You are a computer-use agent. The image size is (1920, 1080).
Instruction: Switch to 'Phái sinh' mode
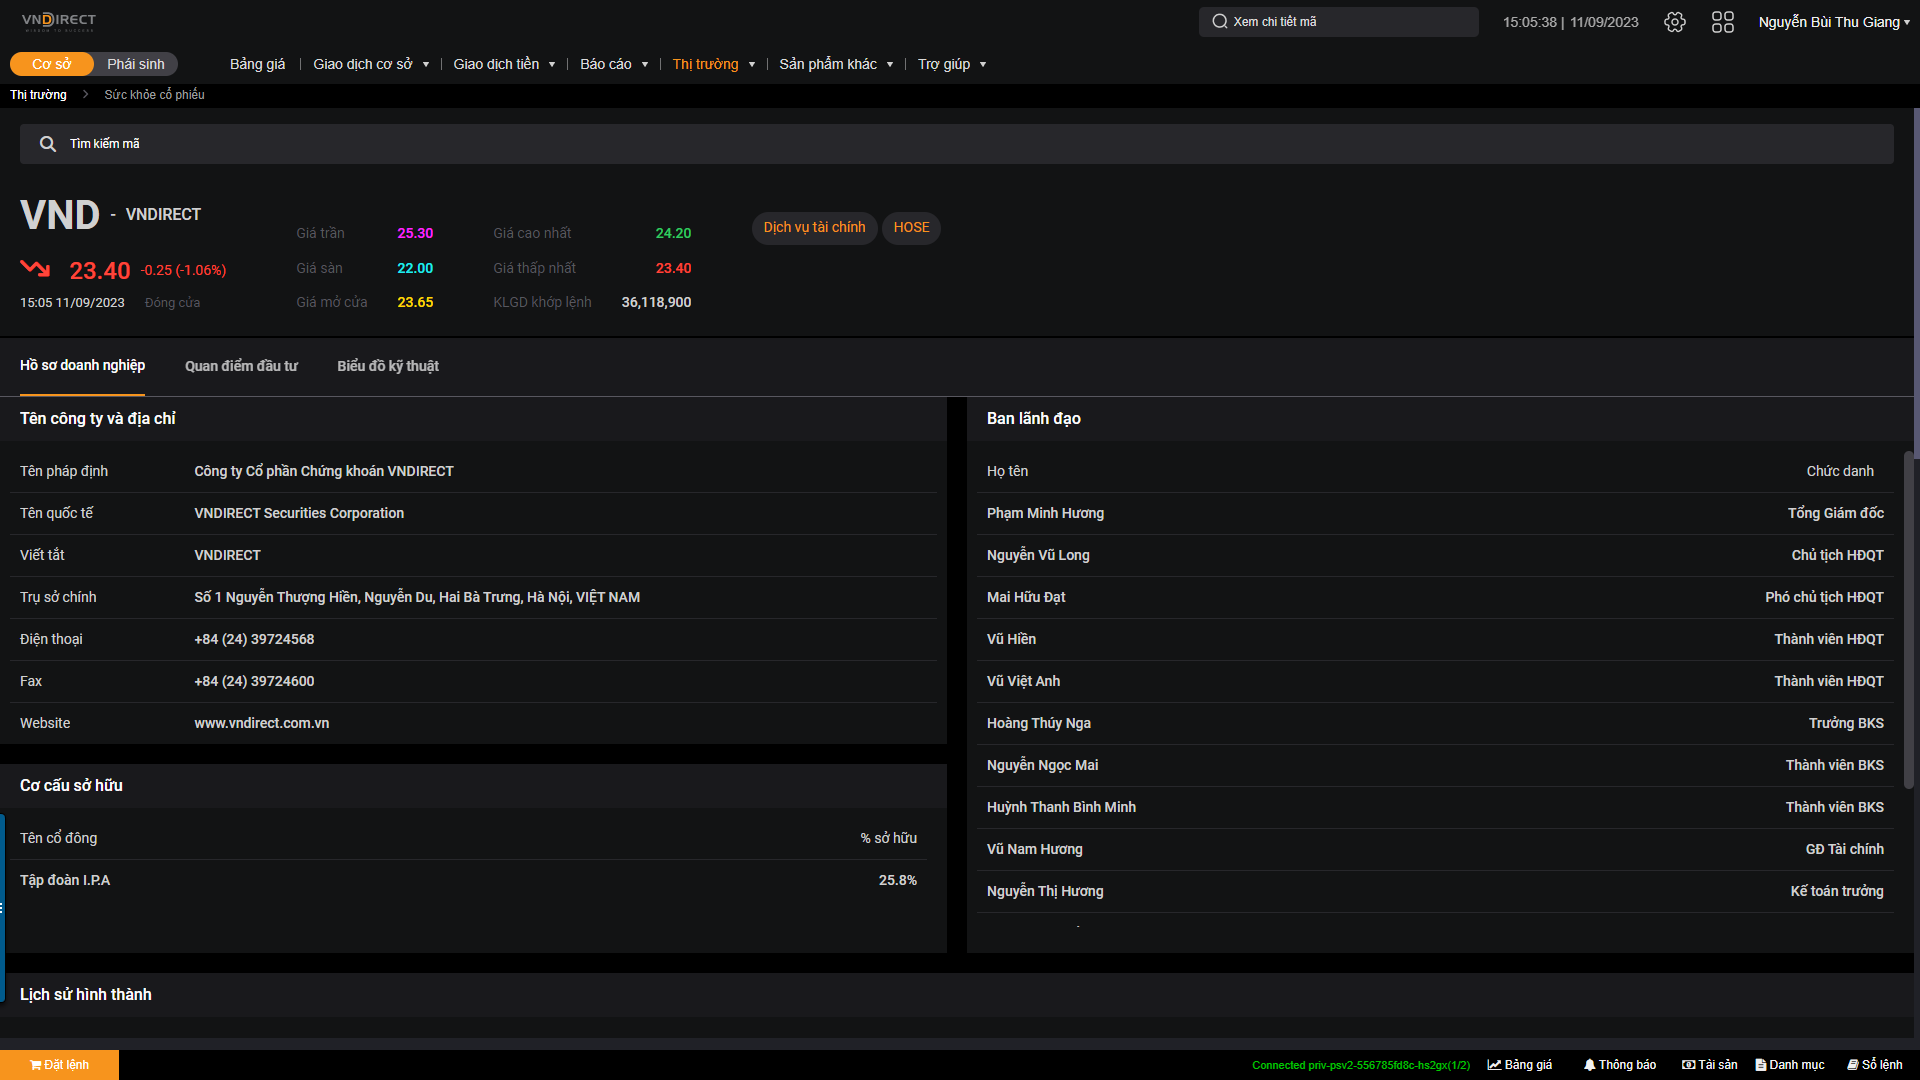[x=136, y=64]
